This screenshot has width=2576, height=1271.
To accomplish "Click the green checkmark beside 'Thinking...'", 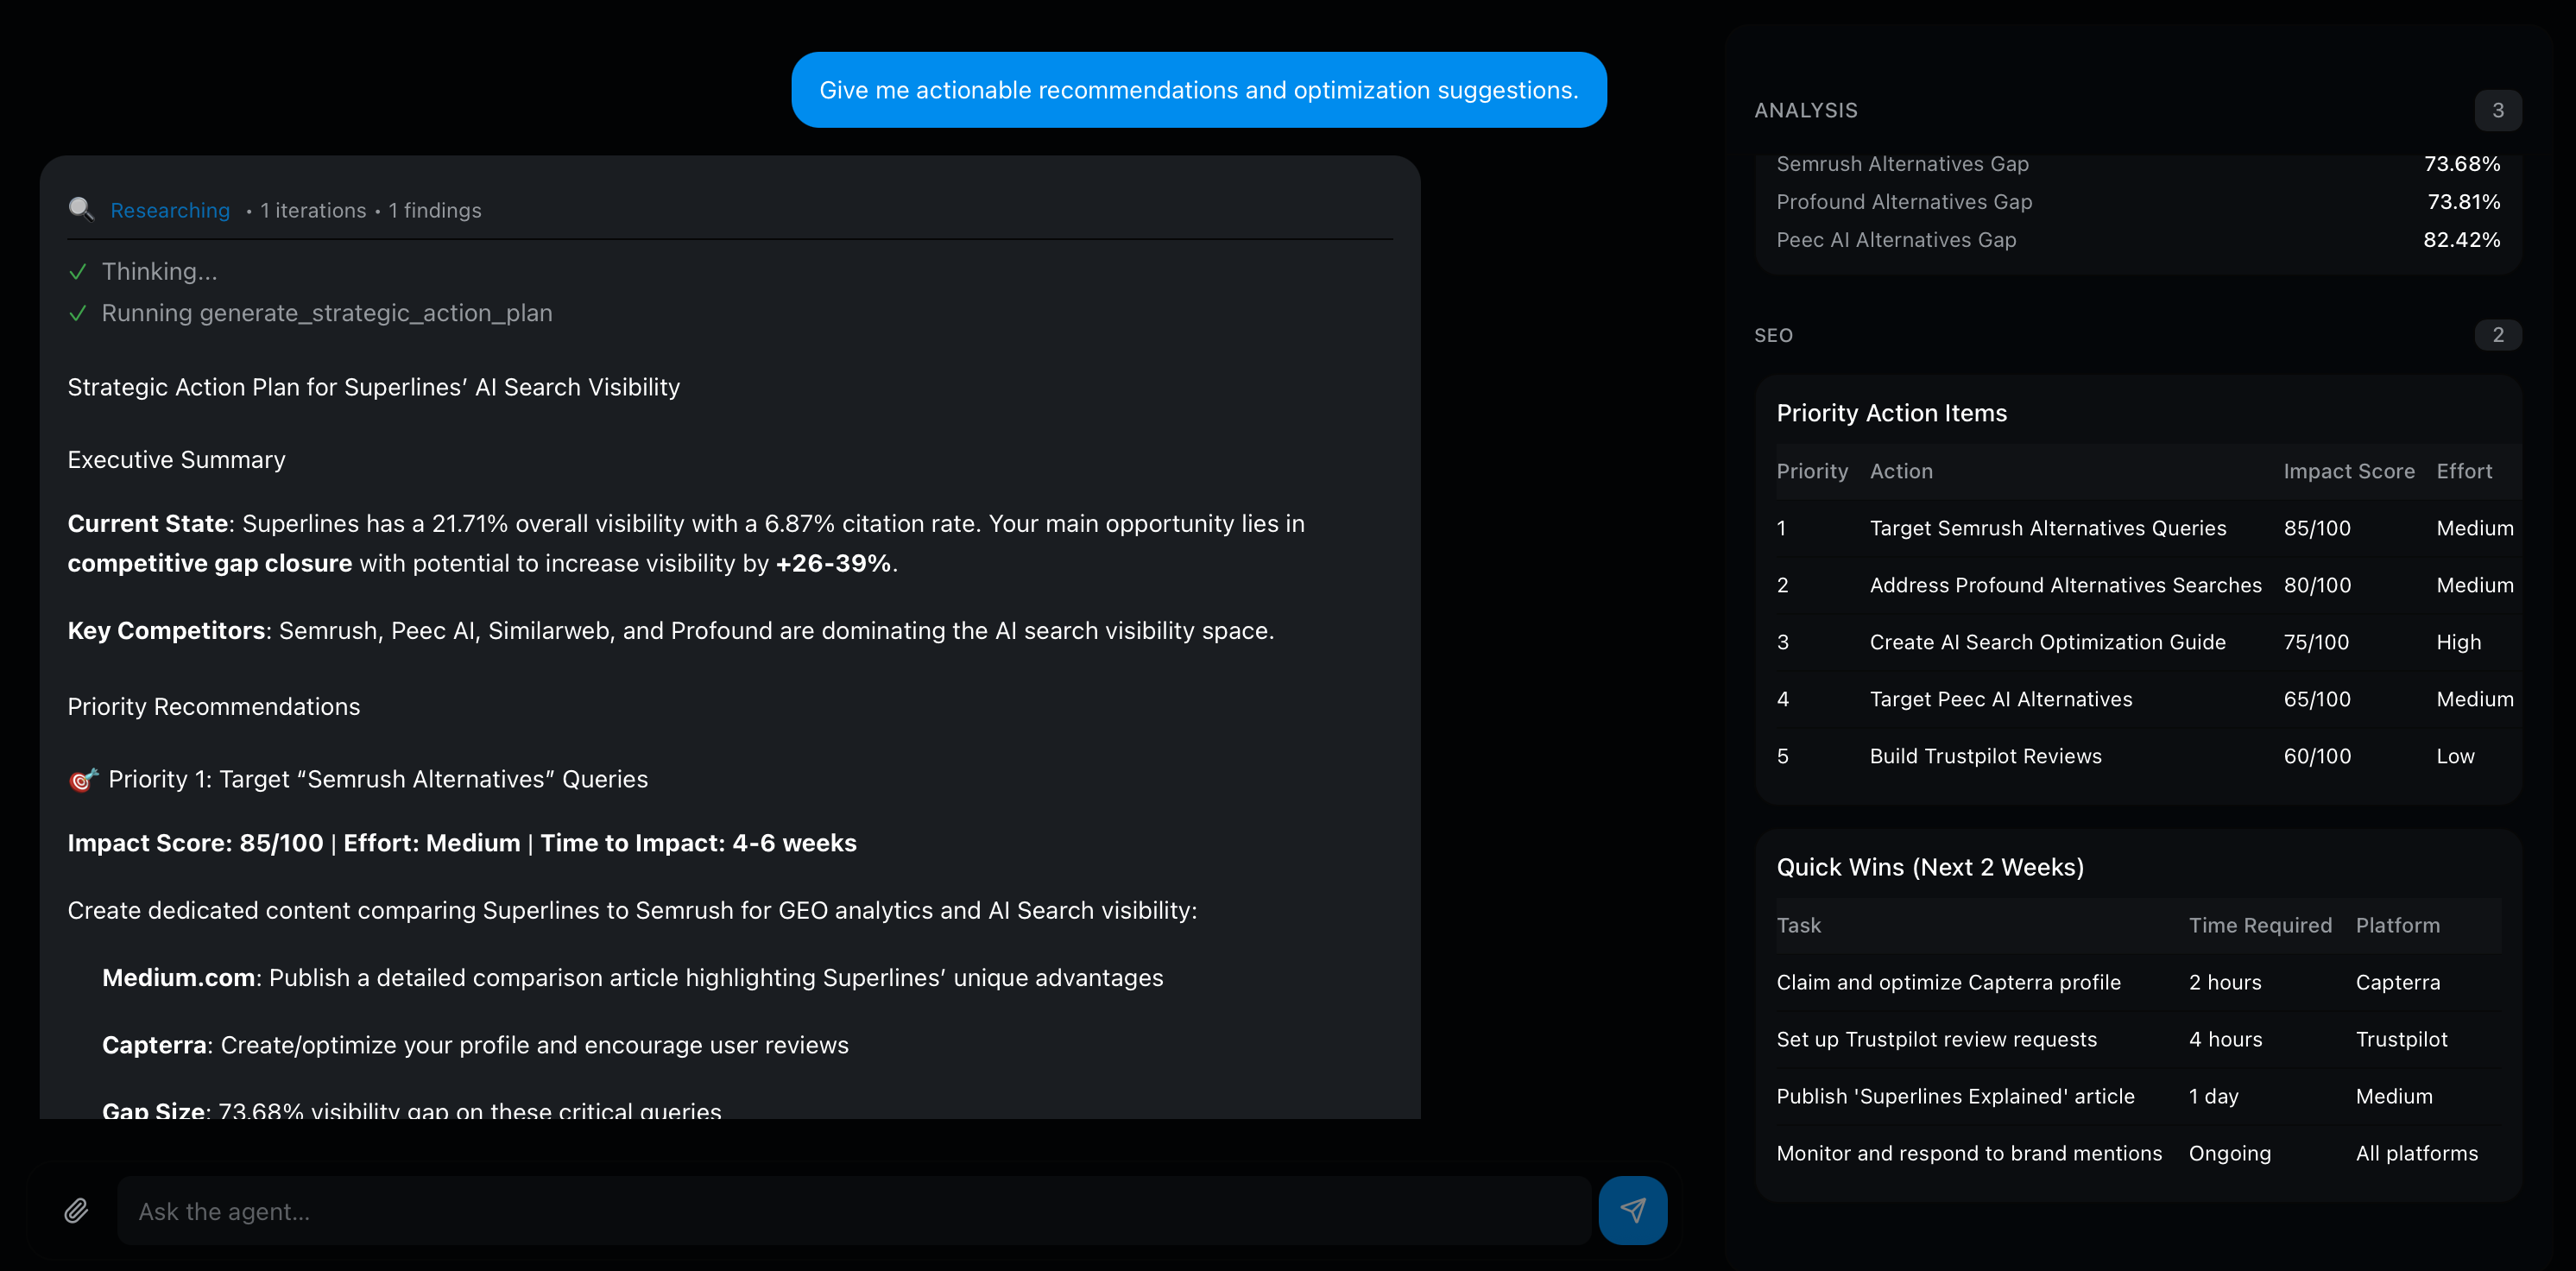I will tap(79, 271).
